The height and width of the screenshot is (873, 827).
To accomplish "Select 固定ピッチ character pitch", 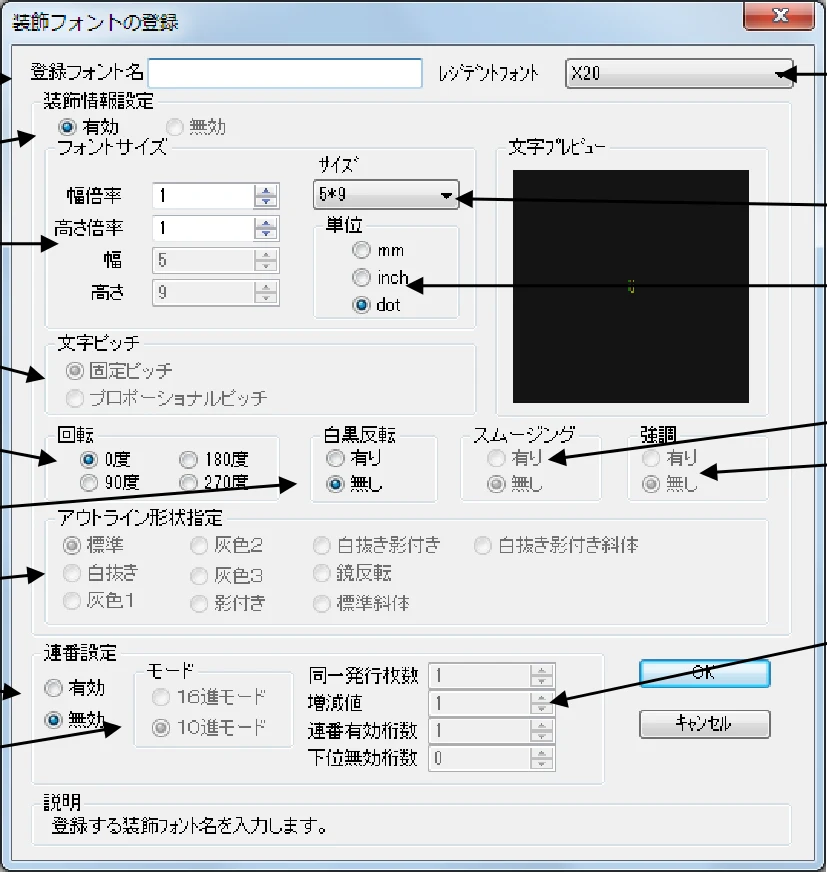I will click(x=74, y=370).
